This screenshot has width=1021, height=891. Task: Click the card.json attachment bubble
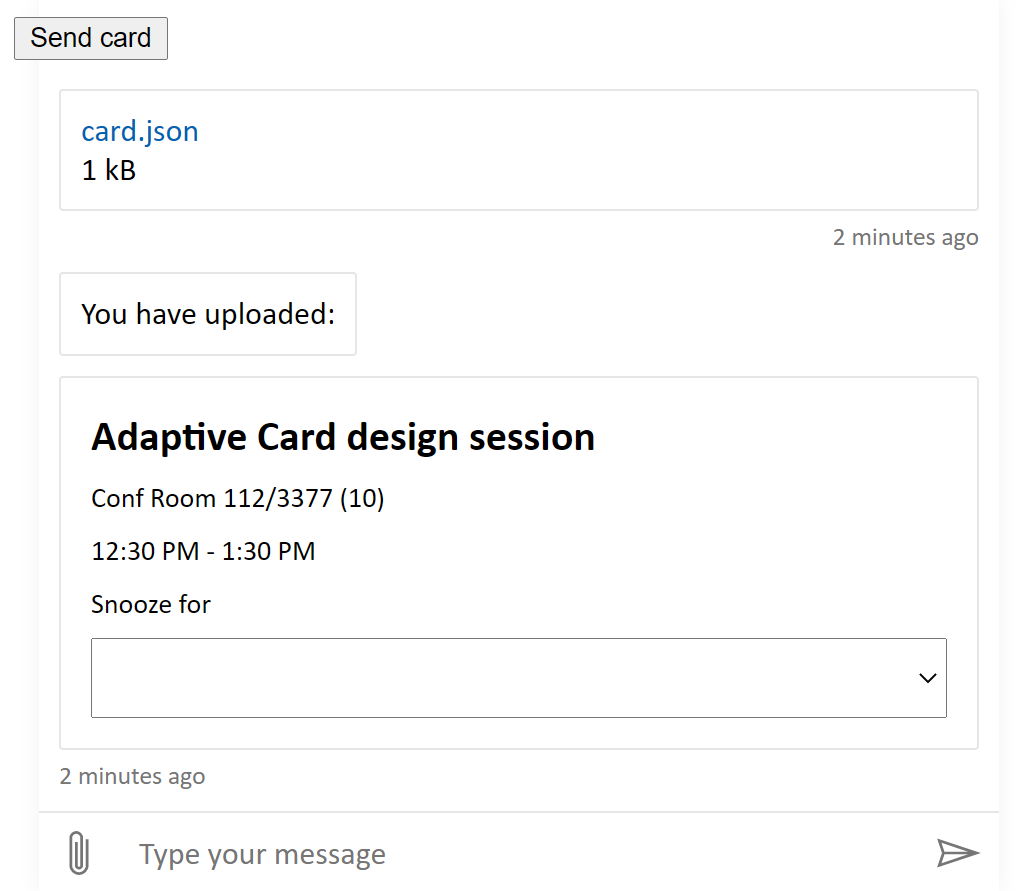click(518, 149)
